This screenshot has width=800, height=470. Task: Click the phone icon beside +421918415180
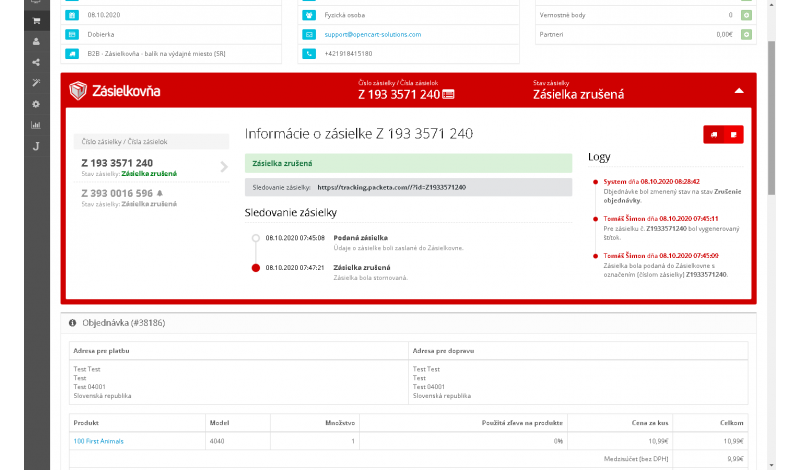click(x=309, y=54)
